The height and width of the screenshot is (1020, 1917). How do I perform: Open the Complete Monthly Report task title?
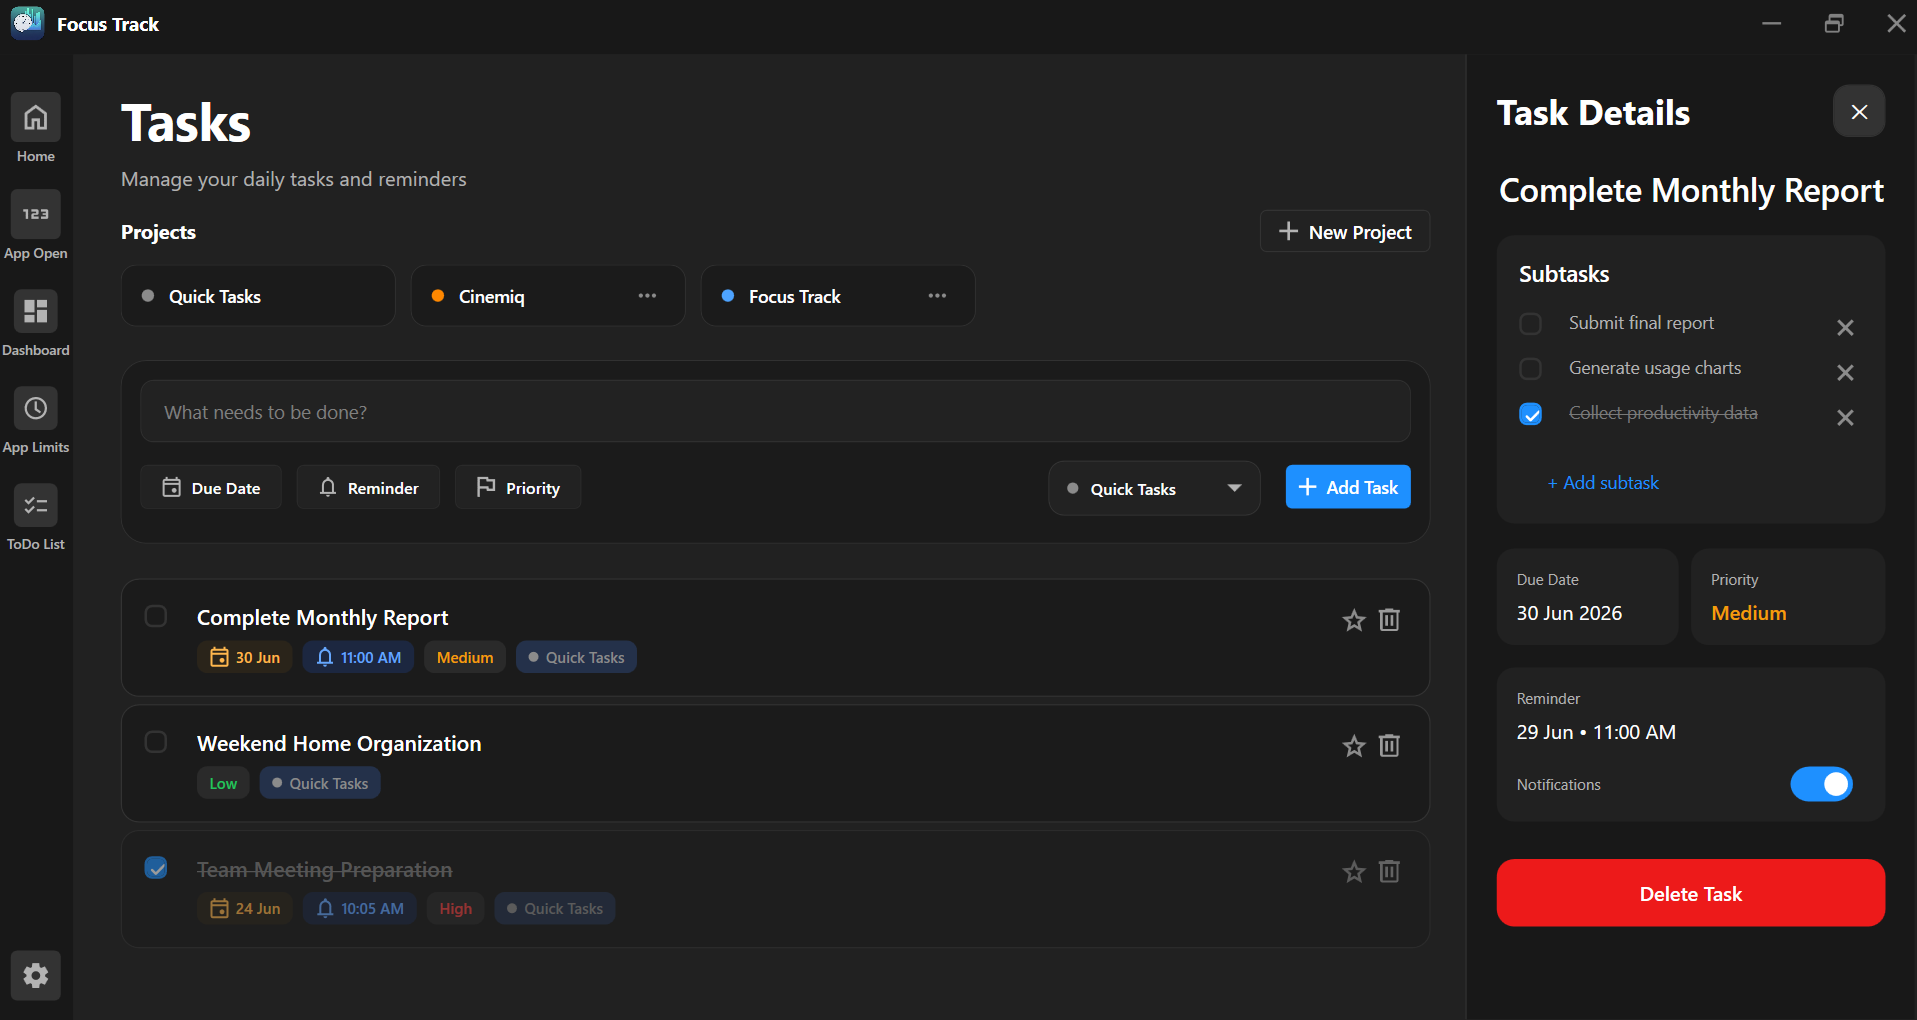click(x=322, y=618)
